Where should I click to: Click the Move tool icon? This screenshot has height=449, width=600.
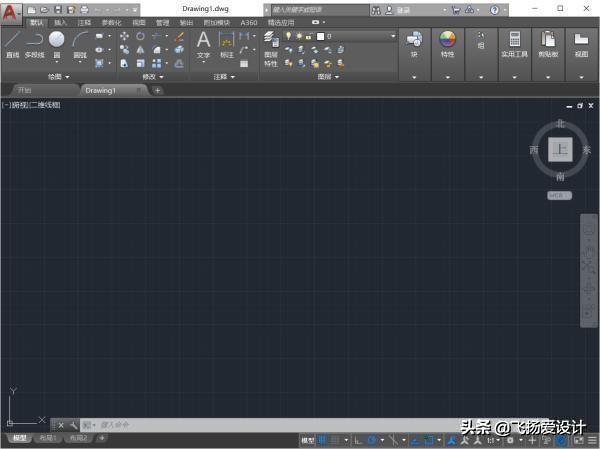(x=124, y=36)
